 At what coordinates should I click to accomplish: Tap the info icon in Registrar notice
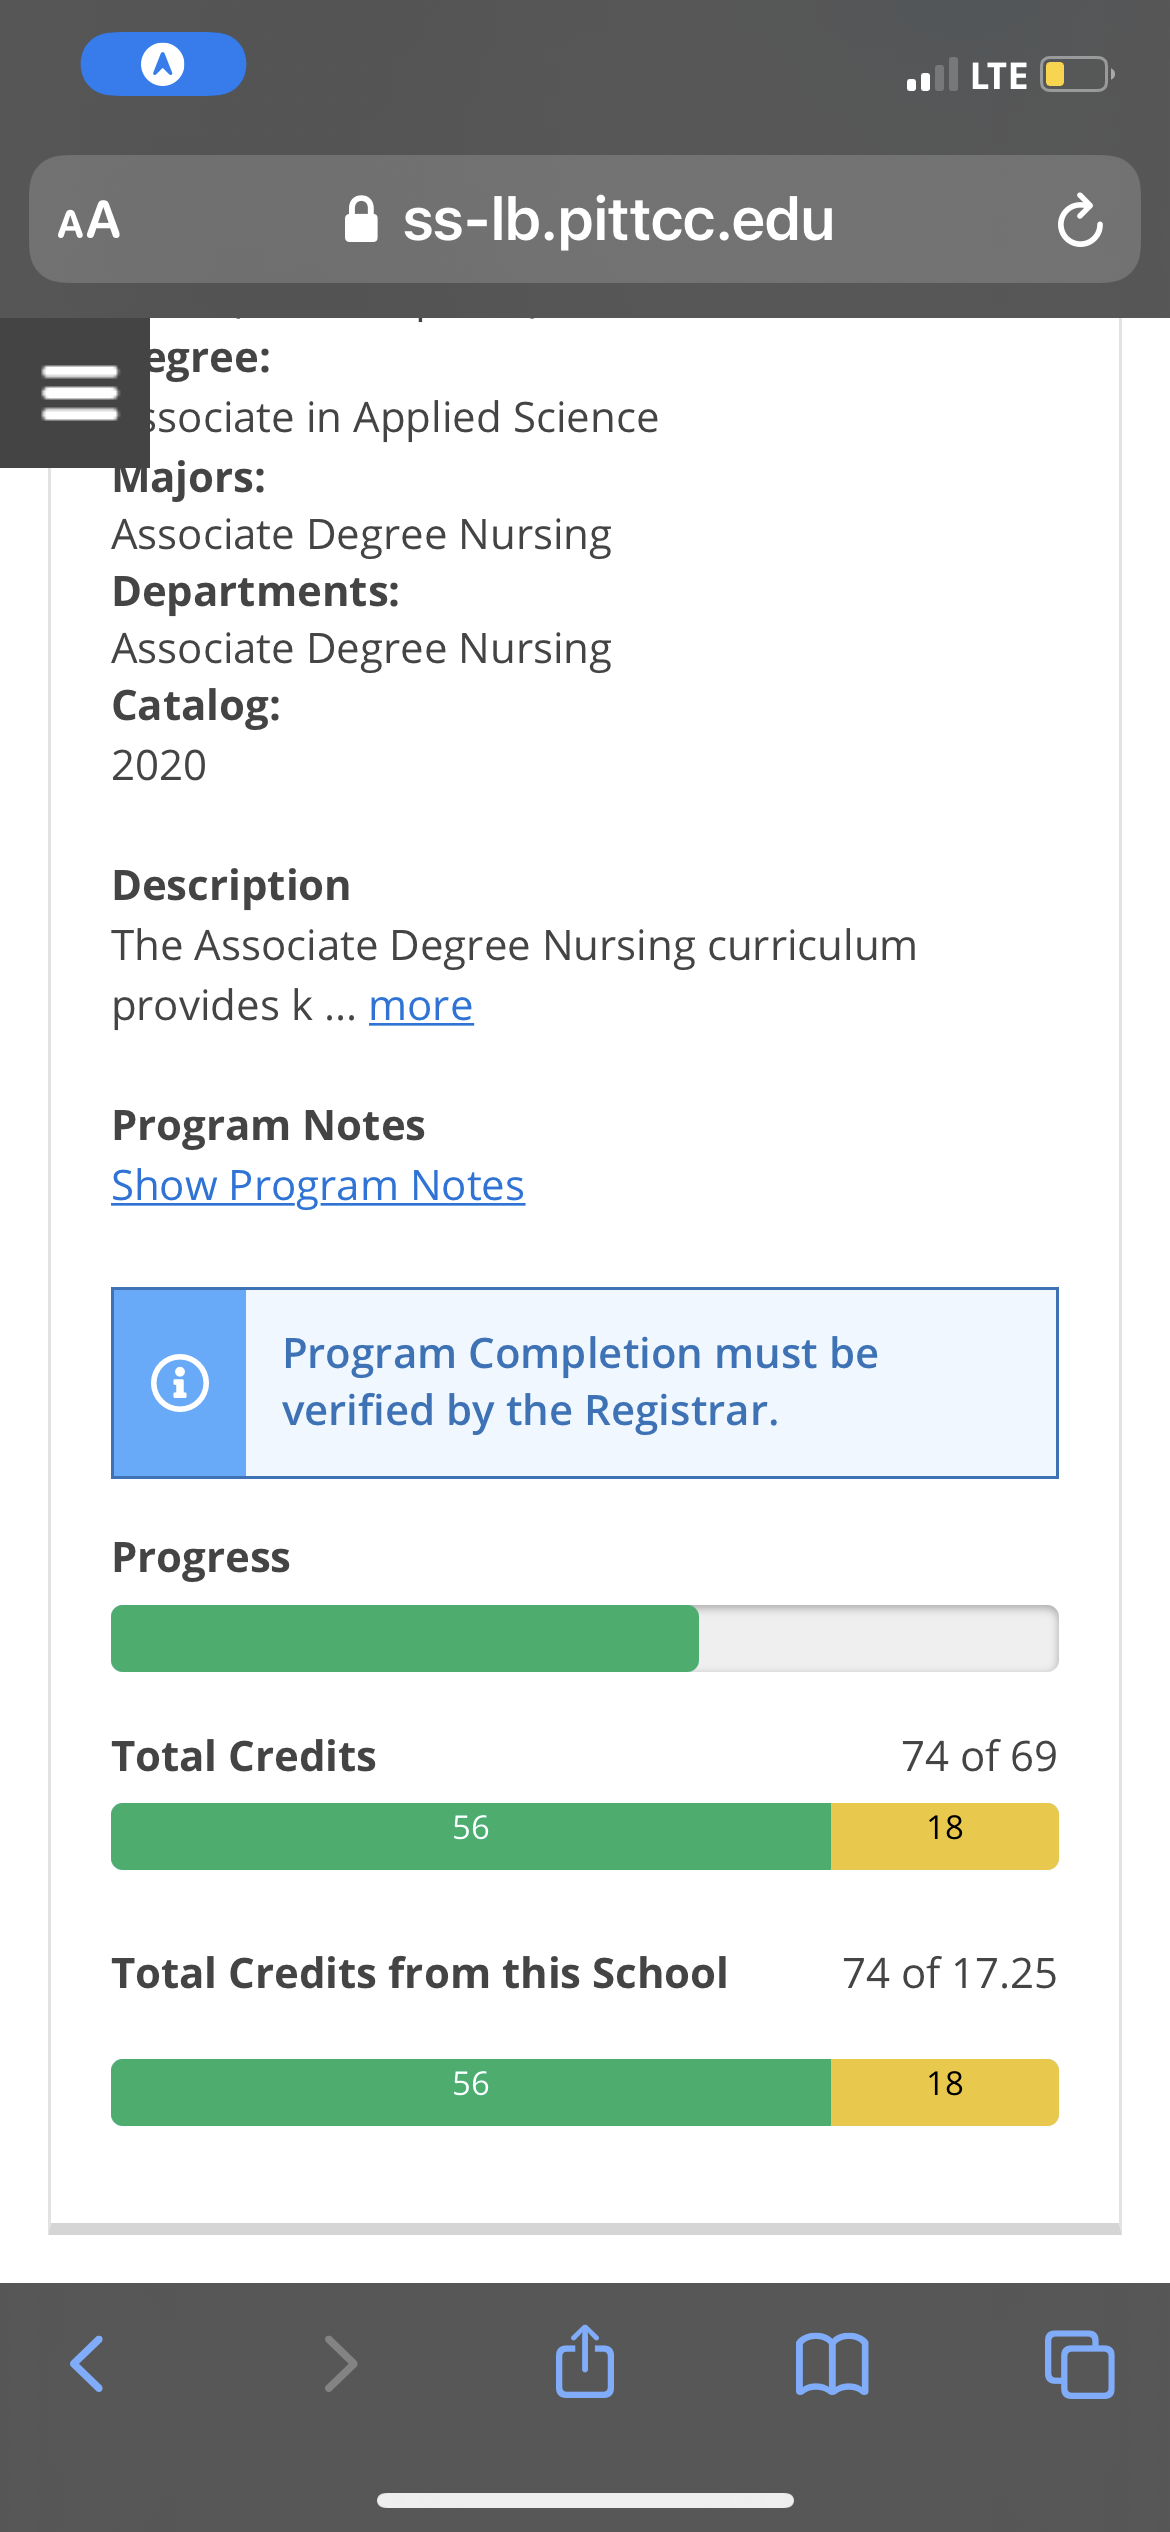(180, 1383)
